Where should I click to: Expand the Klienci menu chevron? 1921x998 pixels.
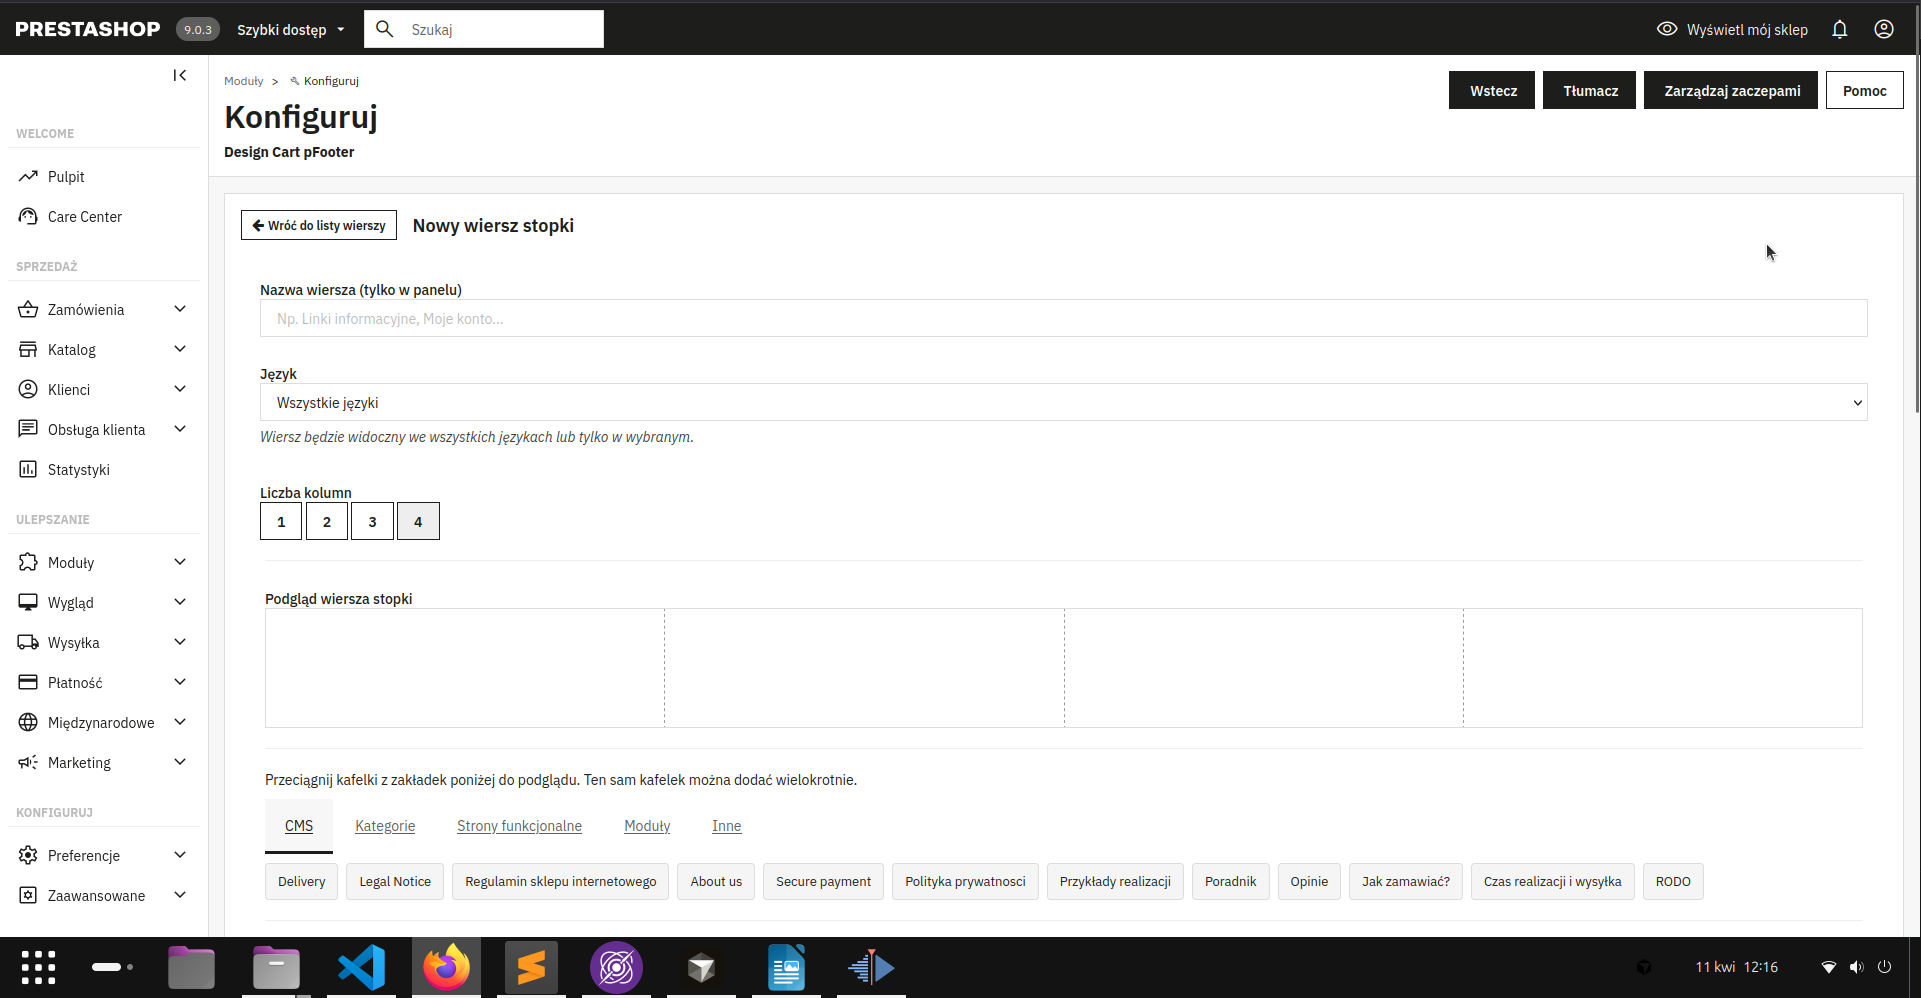[180, 389]
